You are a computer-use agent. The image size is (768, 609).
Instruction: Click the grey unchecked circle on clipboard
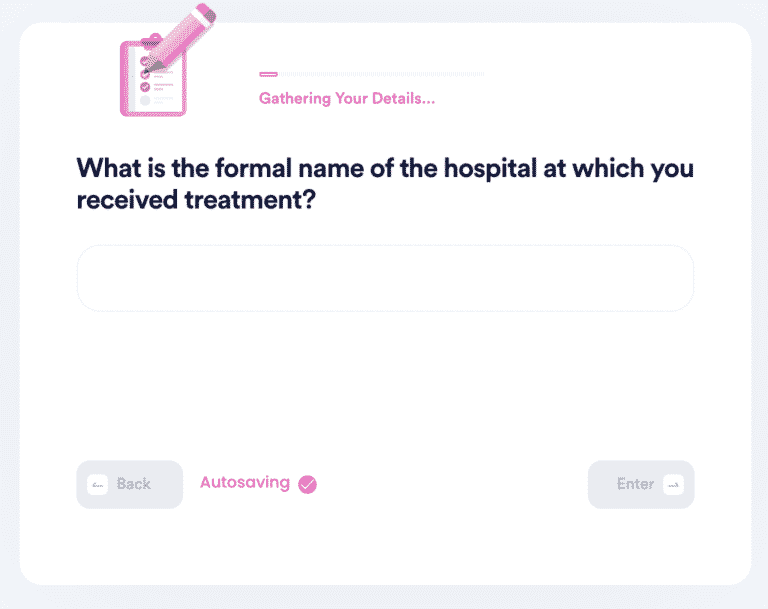click(145, 100)
